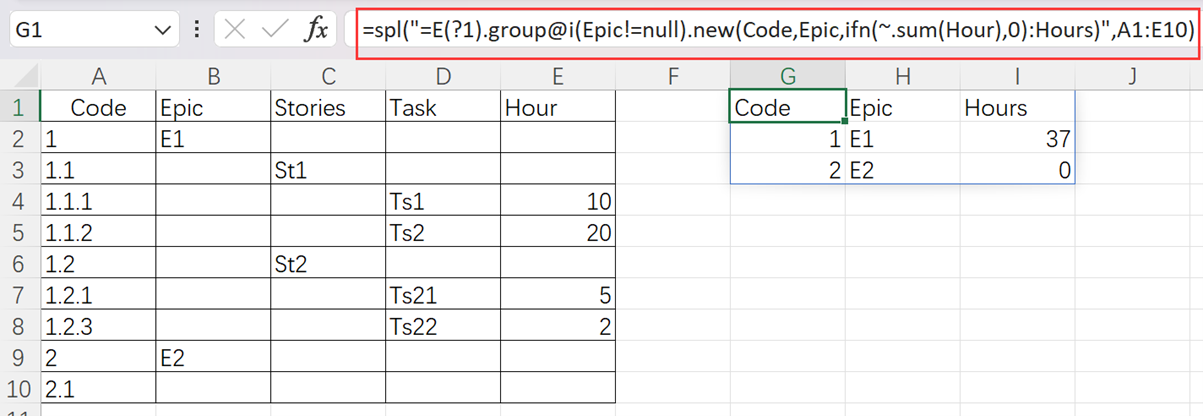Click the Enter checkmark icon in formula bar

coord(275,31)
